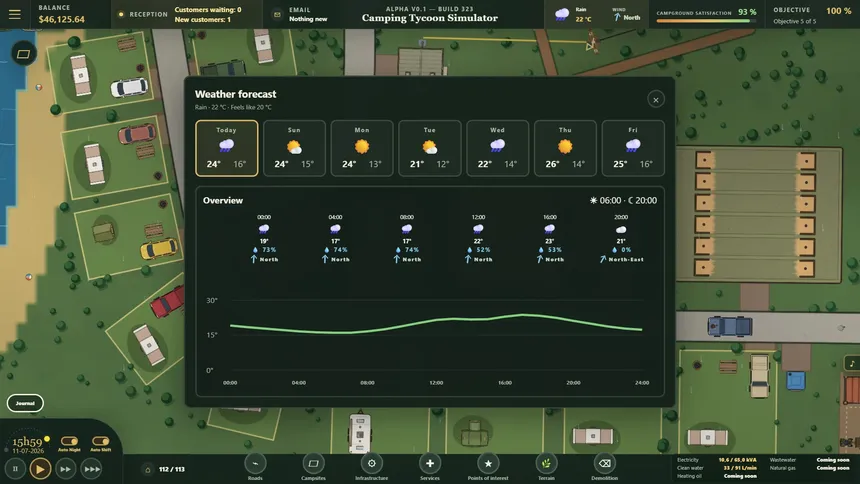Open the Objective panel
Screen dimensions: 860x484
(x=812, y=15)
